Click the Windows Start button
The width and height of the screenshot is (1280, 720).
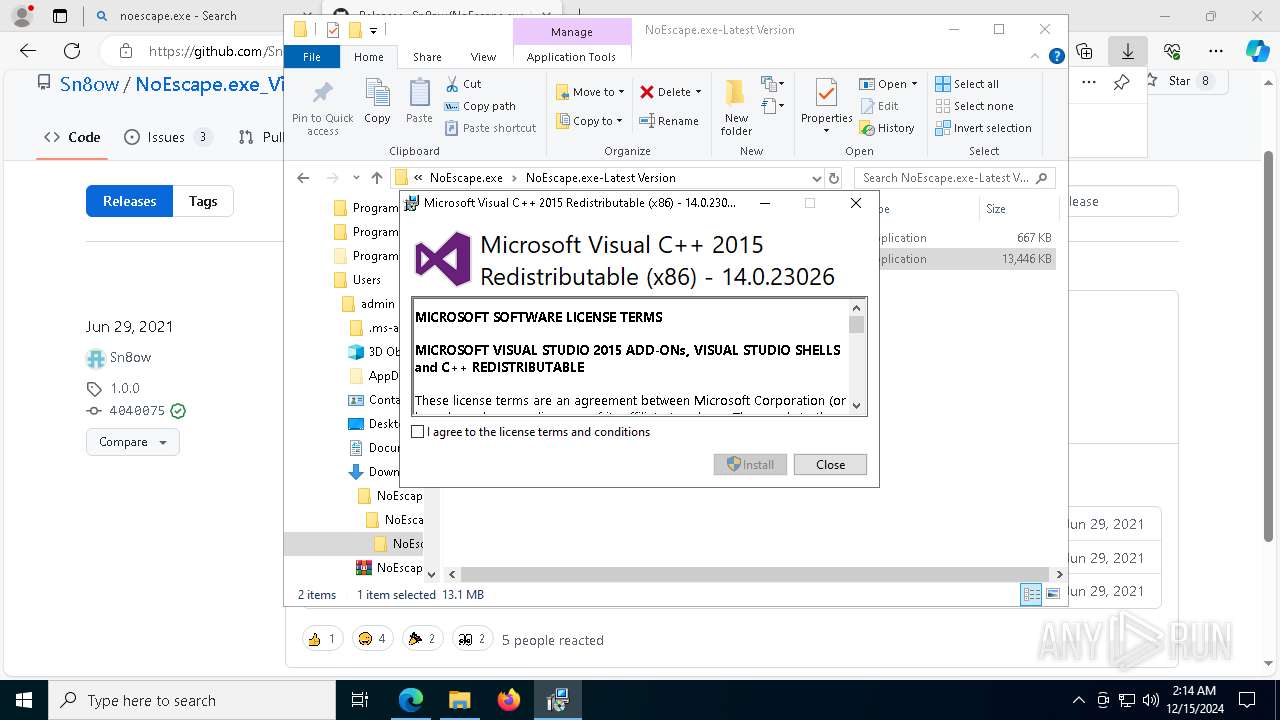(23, 700)
